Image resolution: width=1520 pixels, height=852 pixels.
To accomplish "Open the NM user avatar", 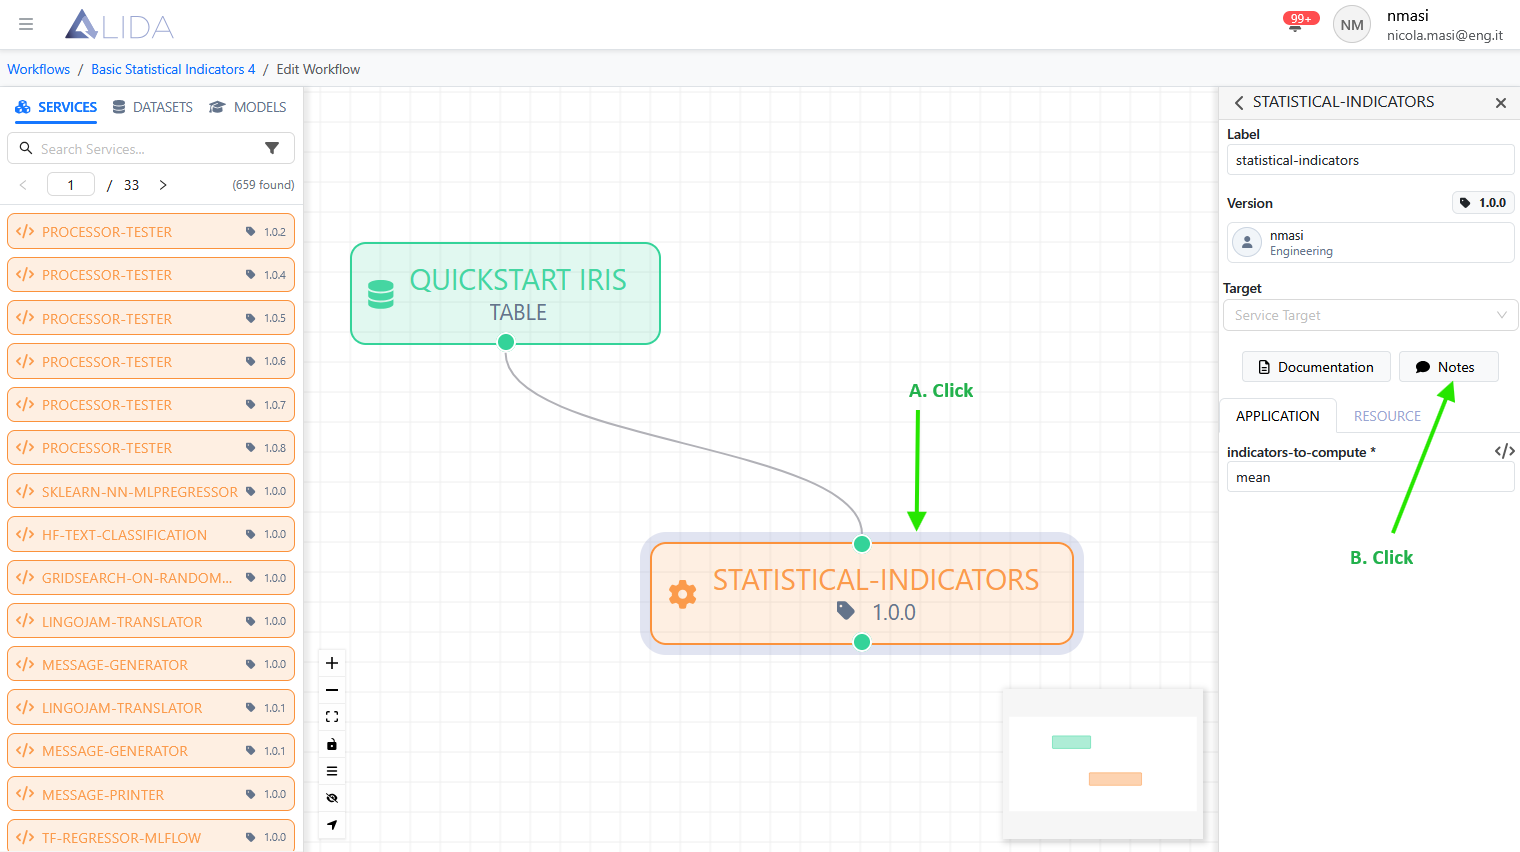I will pyautogui.click(x=1352, y=25).
